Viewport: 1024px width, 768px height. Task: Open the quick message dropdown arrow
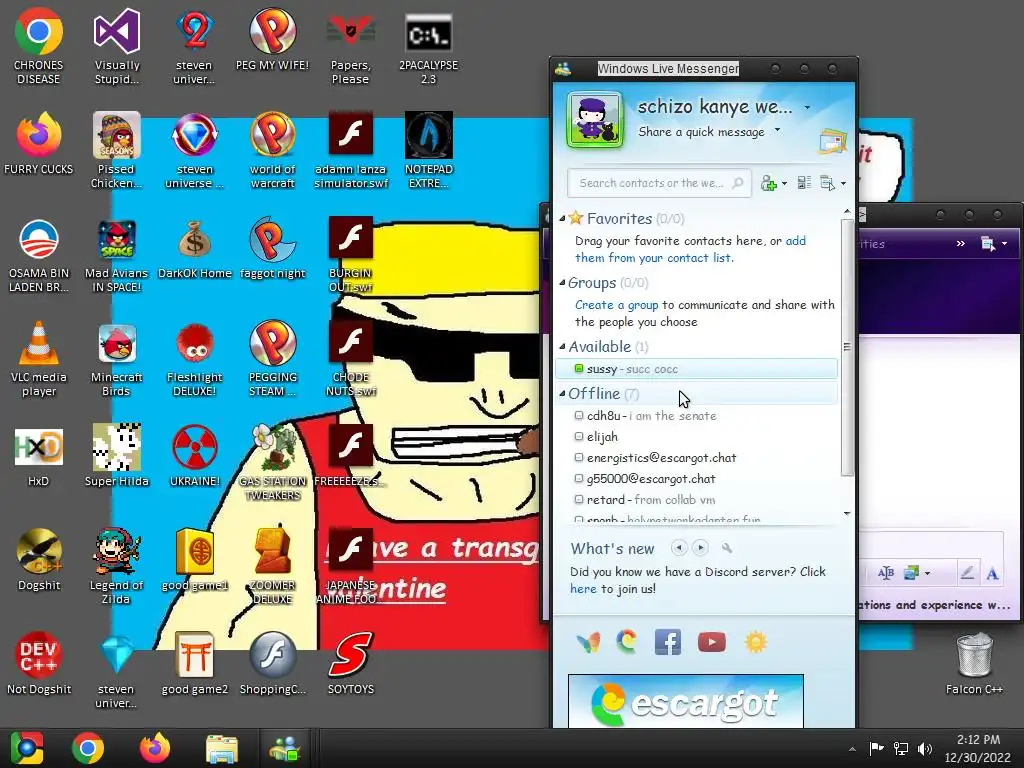(777, 129)
